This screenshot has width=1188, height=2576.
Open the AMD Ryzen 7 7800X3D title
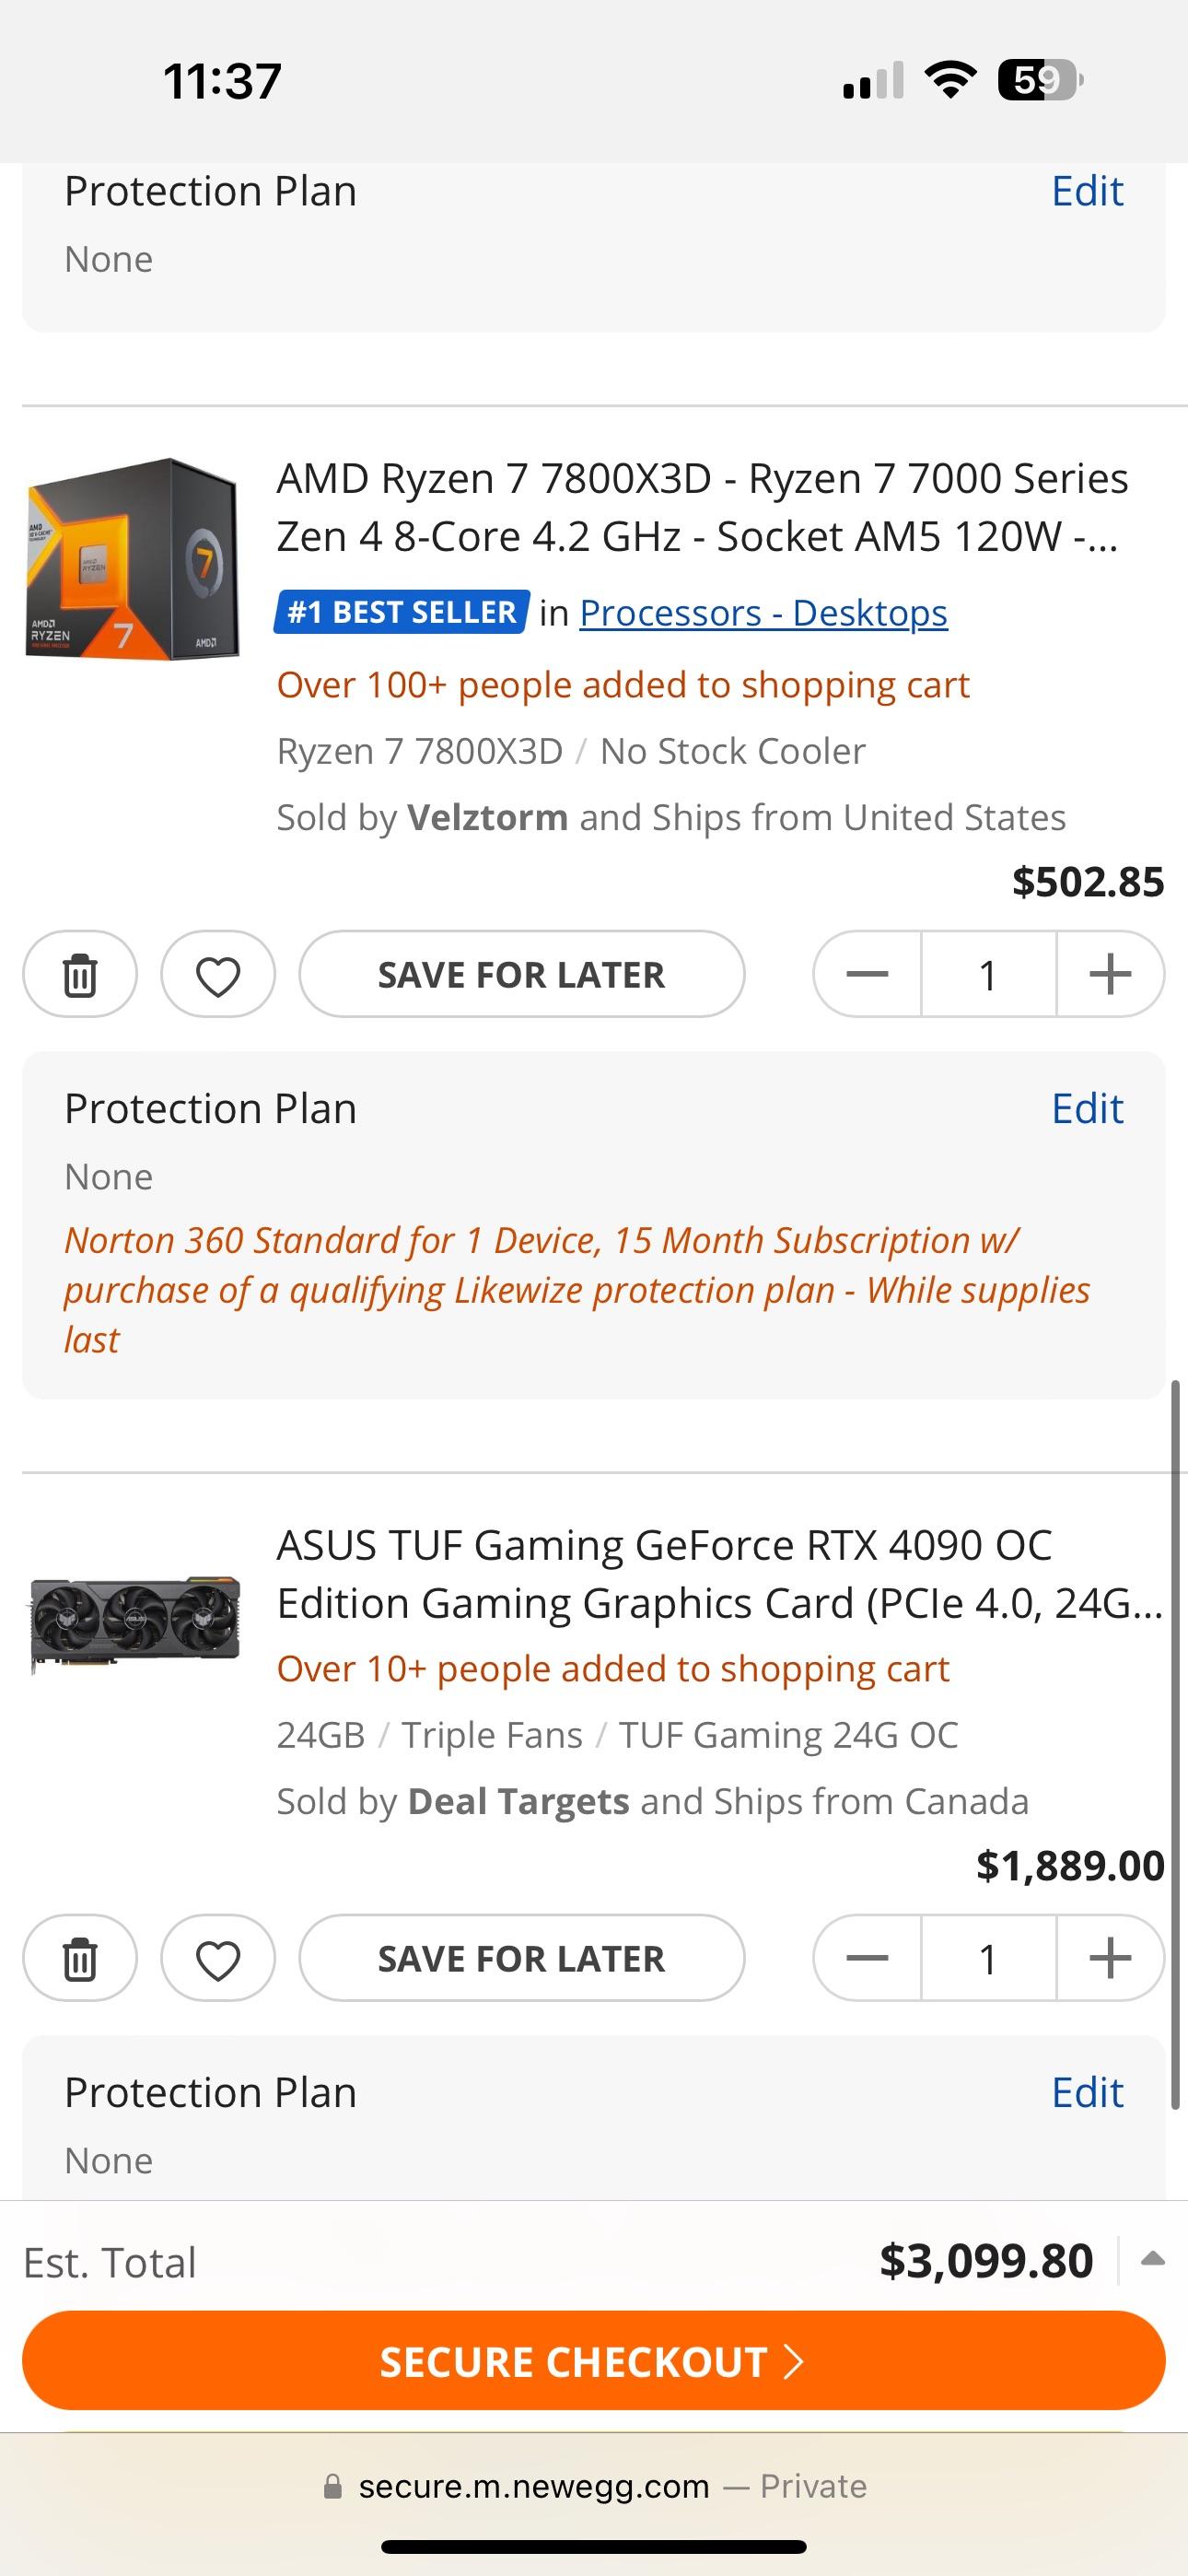pyautogui.click(x=702, y=507)
